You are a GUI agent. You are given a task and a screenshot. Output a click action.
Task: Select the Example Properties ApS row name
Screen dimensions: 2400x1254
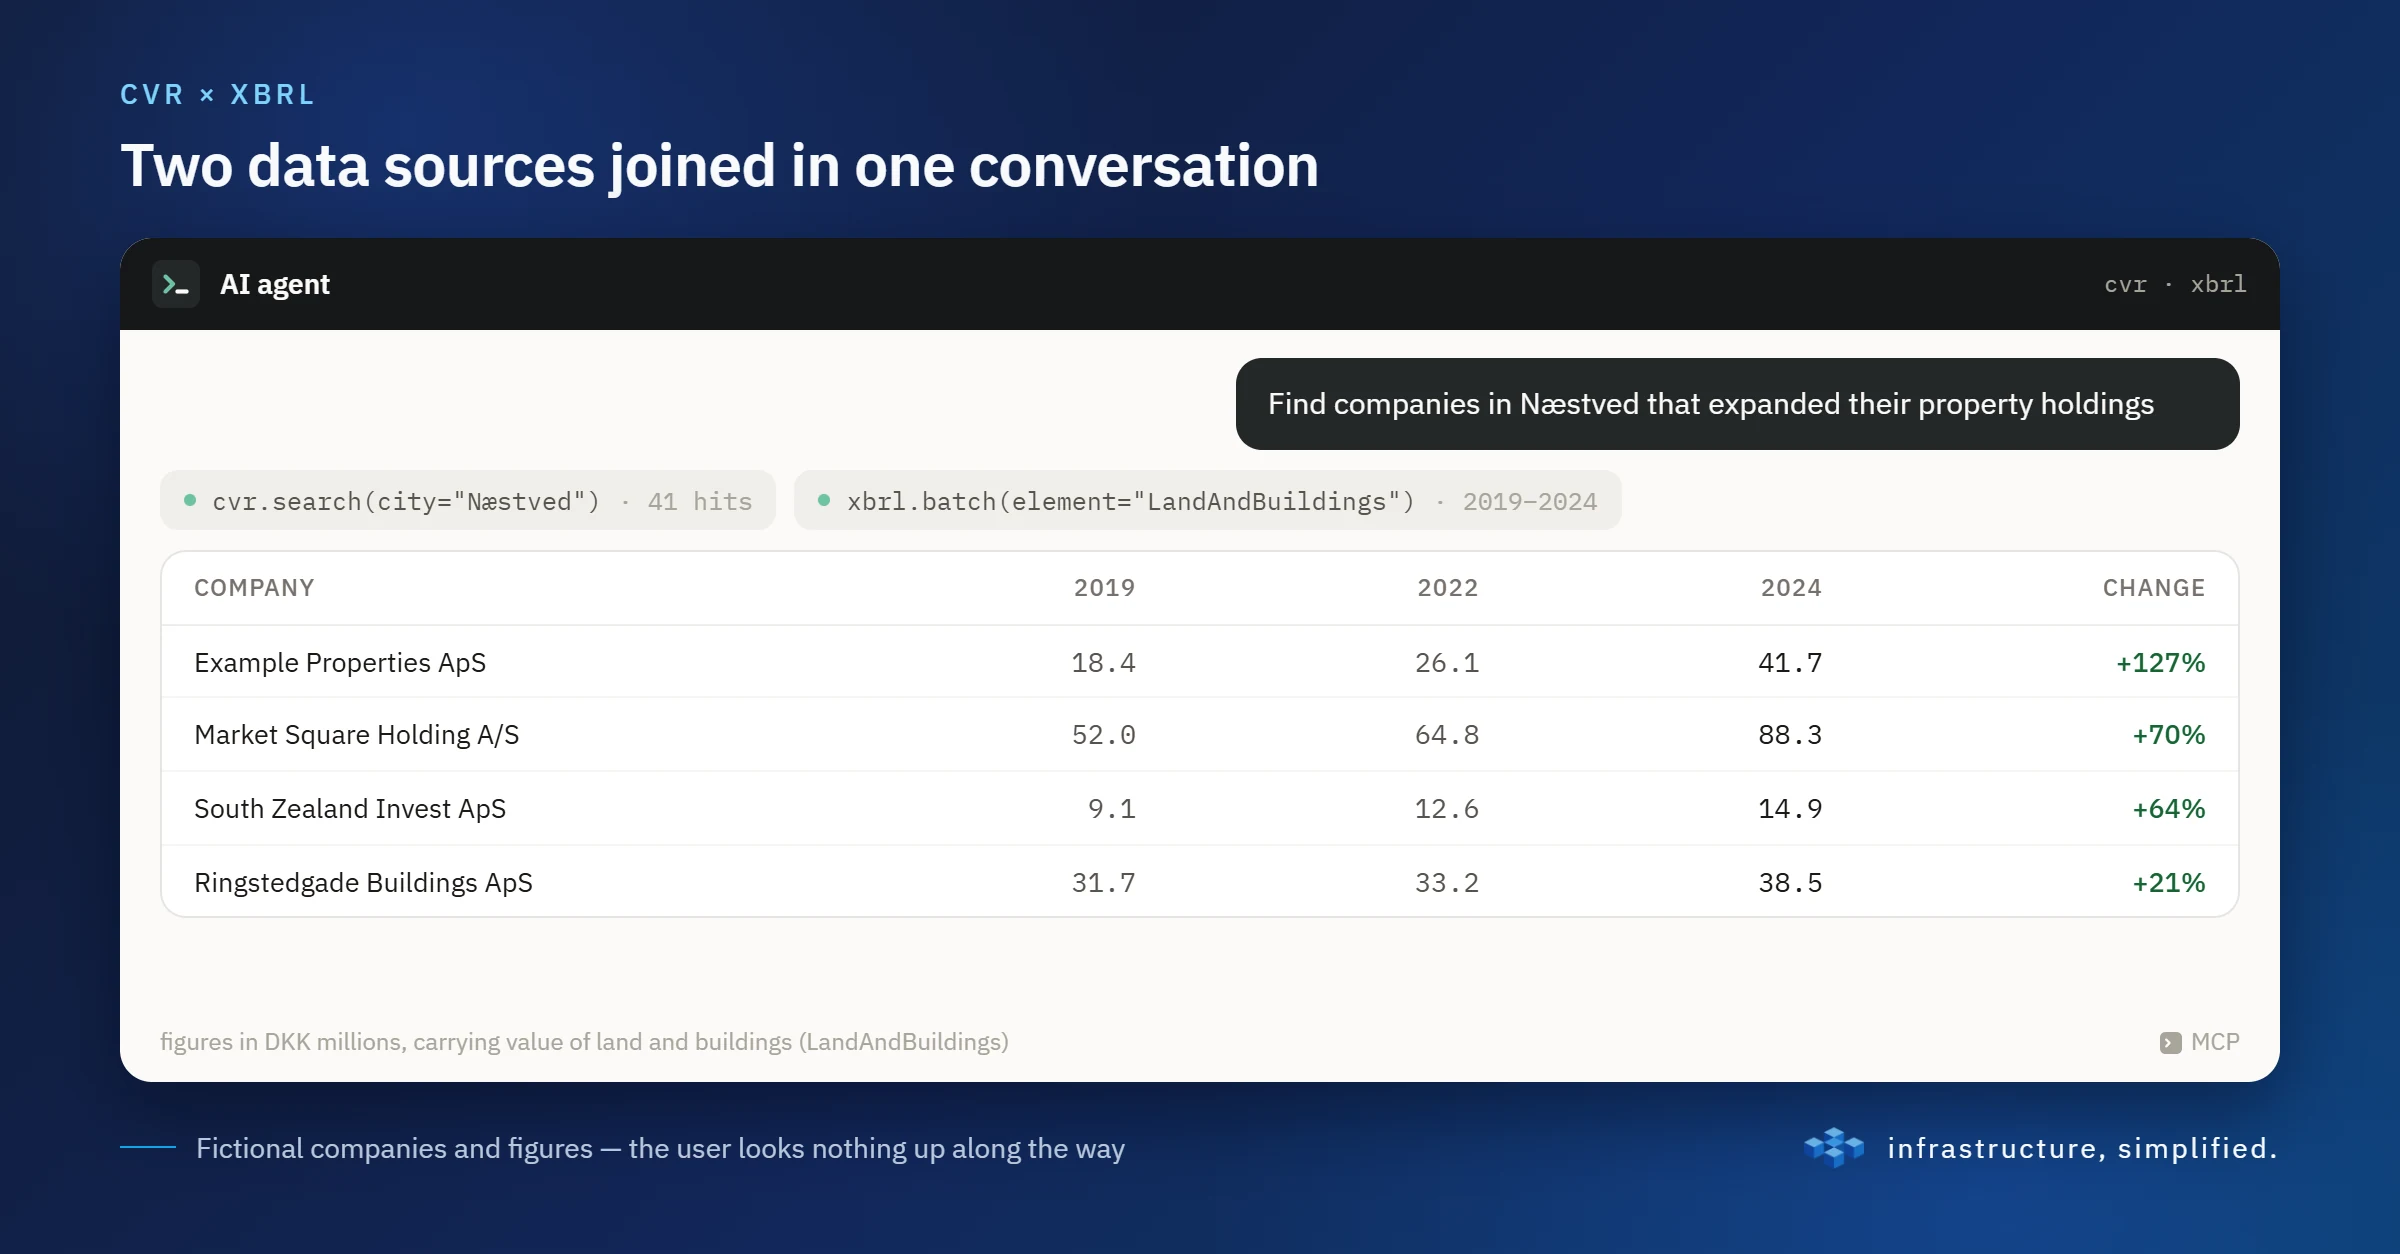click(x=340, y=663)
